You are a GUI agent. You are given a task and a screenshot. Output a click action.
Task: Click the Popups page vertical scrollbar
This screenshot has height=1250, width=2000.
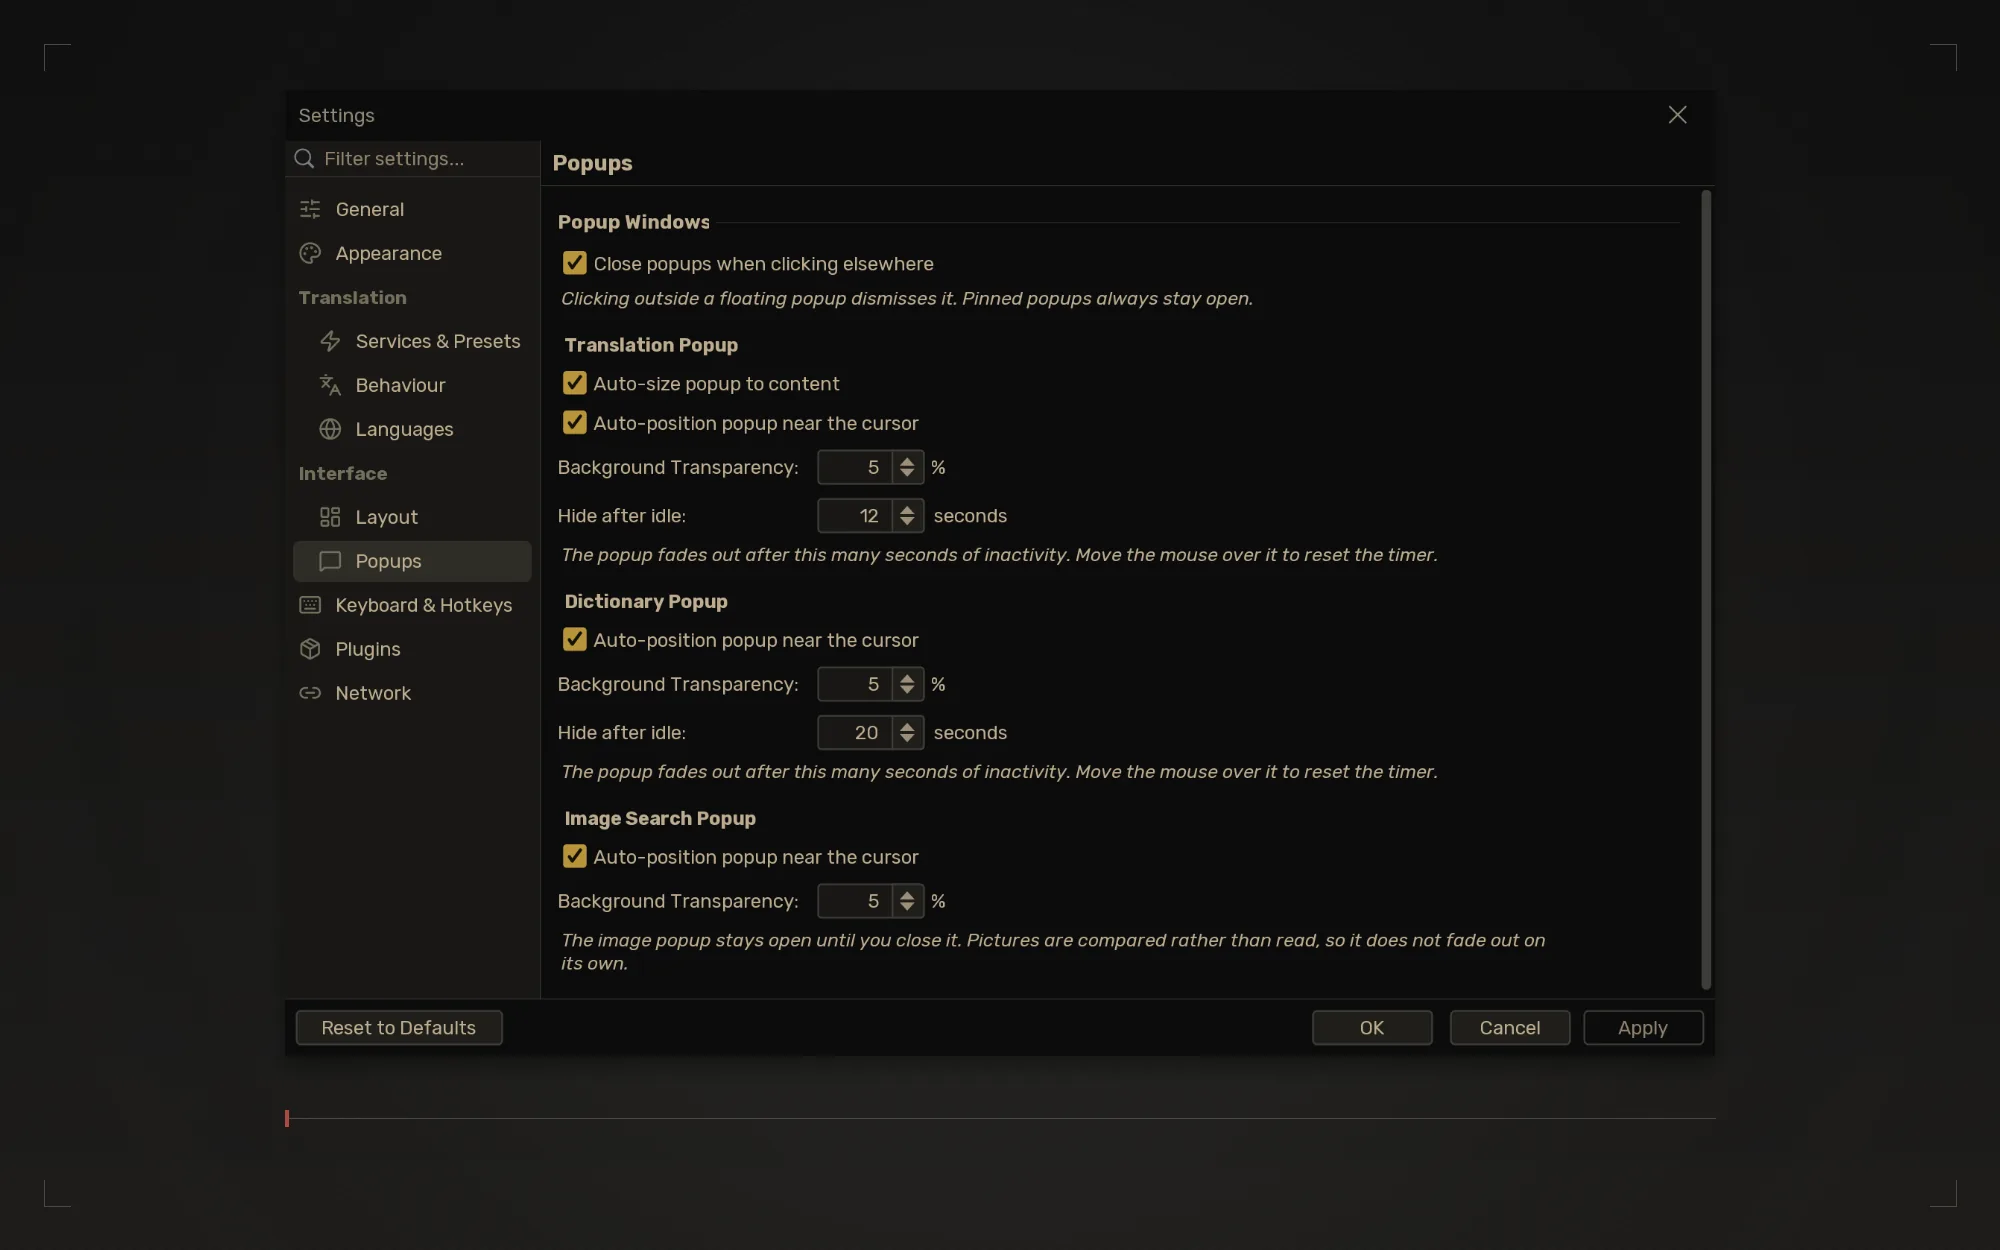pos(1706,590)
